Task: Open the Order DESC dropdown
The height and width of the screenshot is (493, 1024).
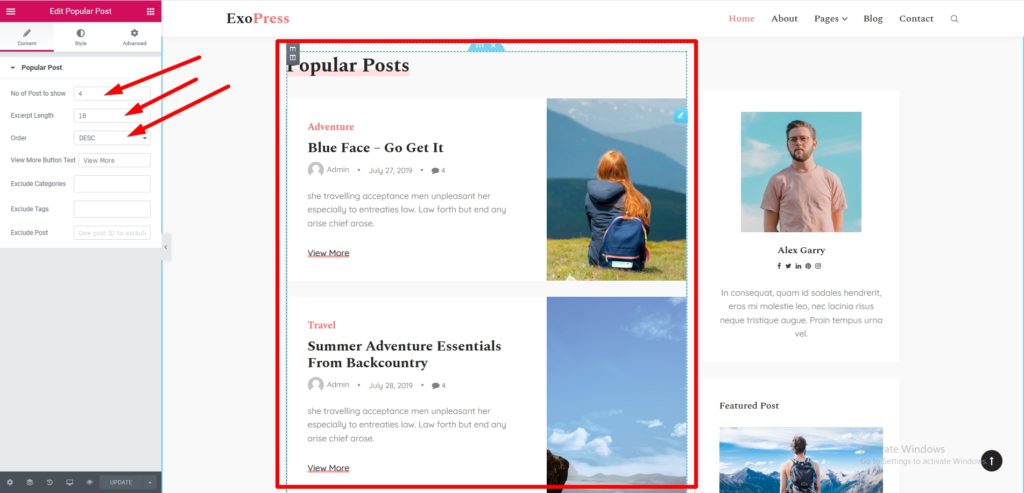Action: point(112,138)
